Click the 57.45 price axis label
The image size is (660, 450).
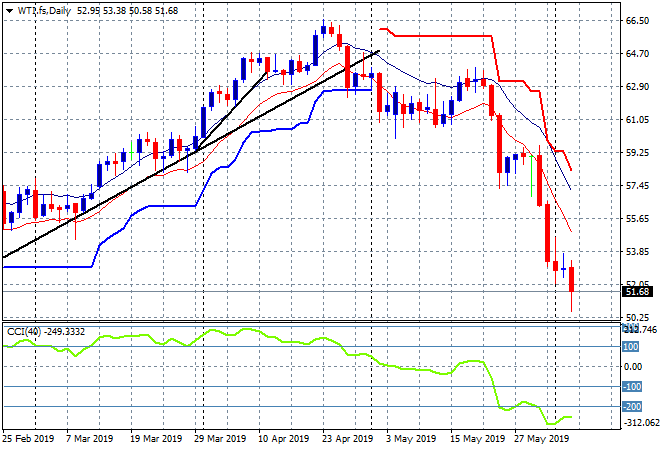637,186
